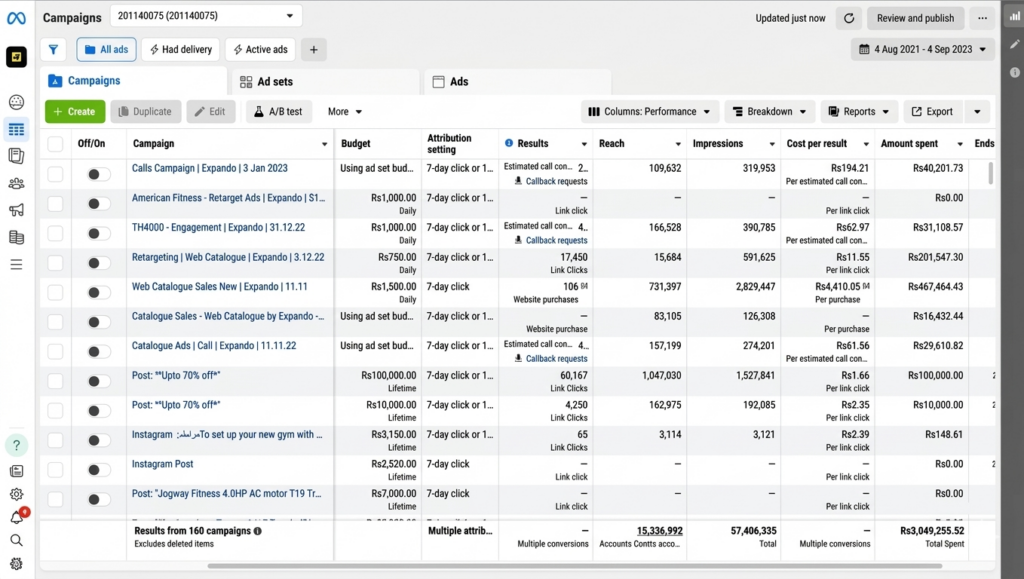Screen dimensions: 1024x579
Task: Open the filter funnel icon
Action: (53, 49)
